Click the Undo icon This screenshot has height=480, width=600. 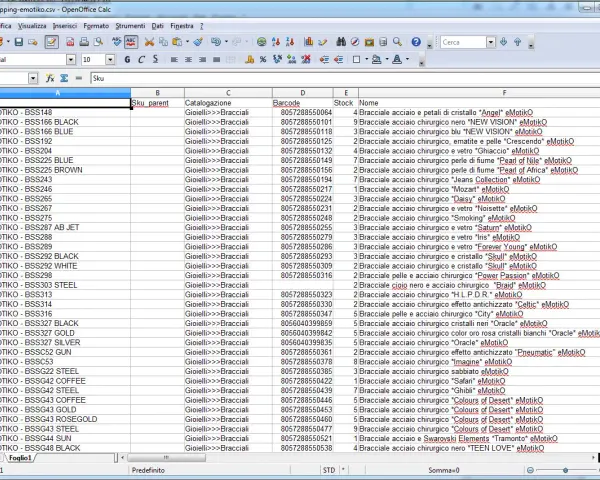216,42
